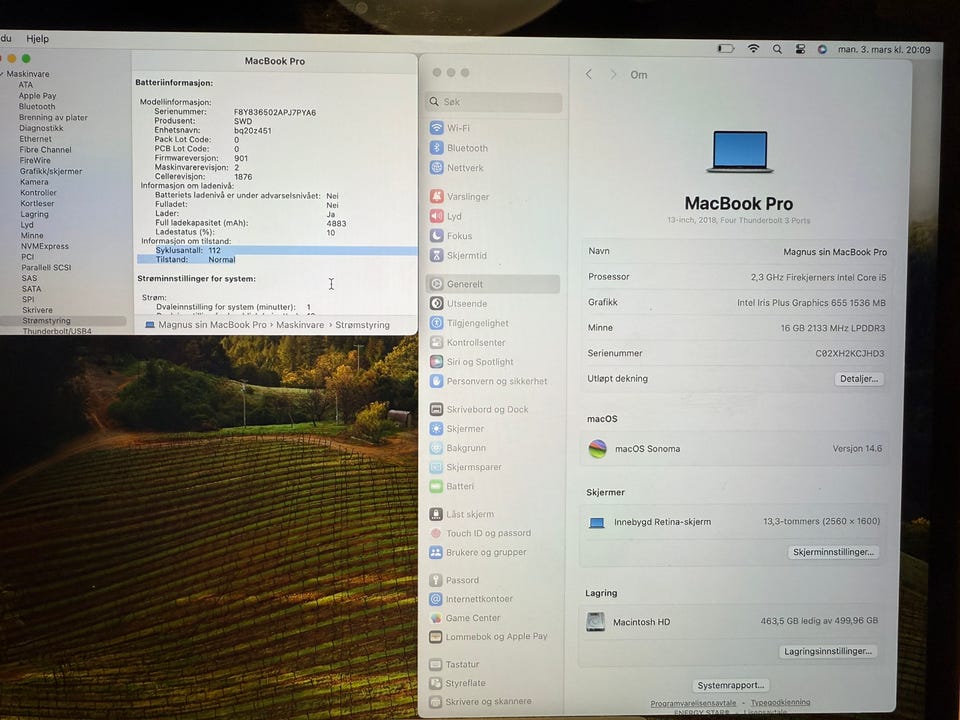Click Lagringsinnstillinger button
This screenshot has height=720, width=960.
coord(828,651)
